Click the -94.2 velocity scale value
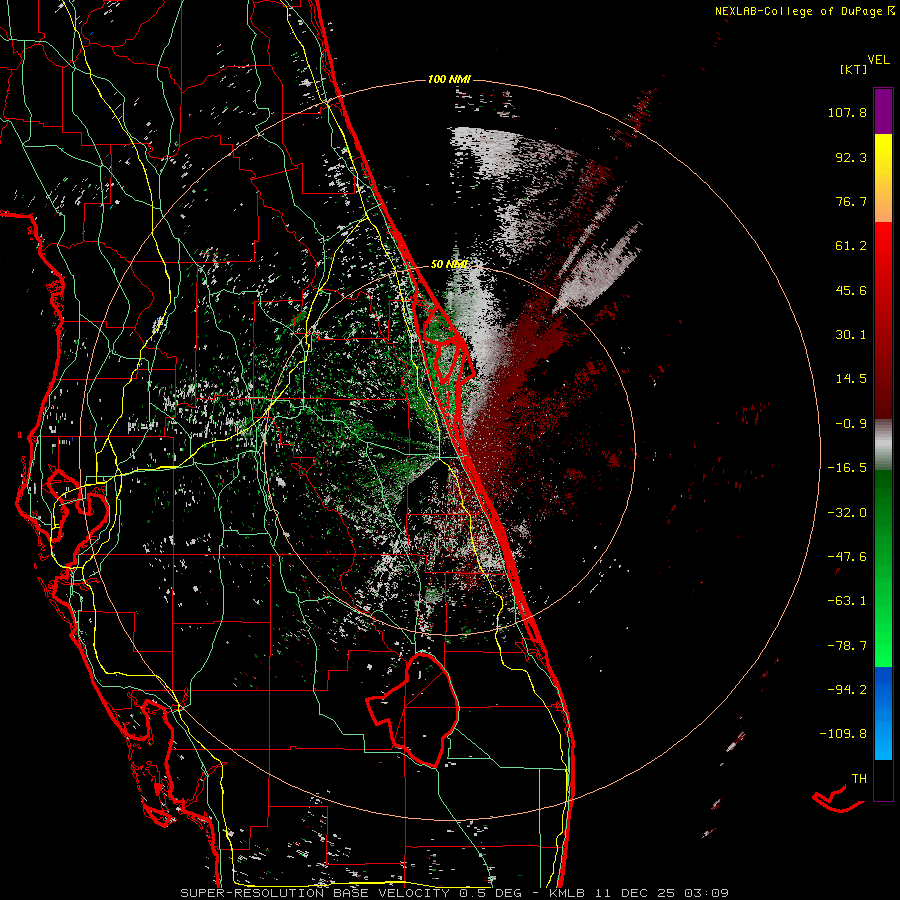 pyautogui.click(x=847, y=689)
